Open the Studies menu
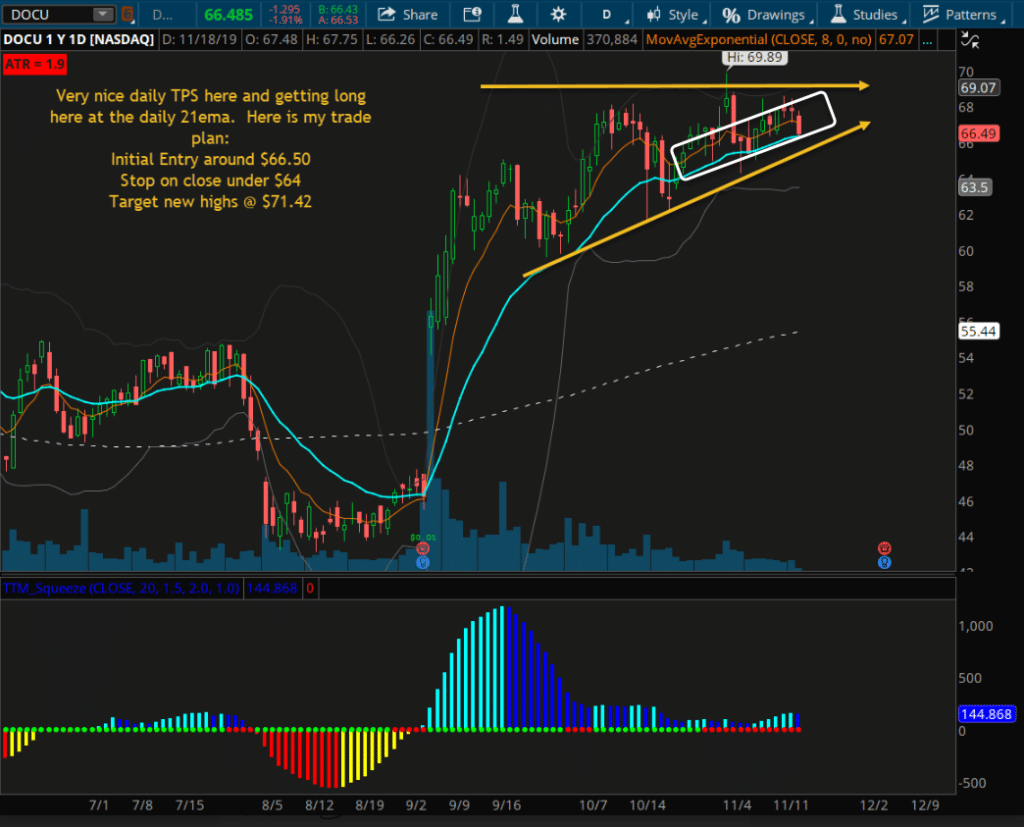Viewport: 1024px width, 827px height. point(868,14)
